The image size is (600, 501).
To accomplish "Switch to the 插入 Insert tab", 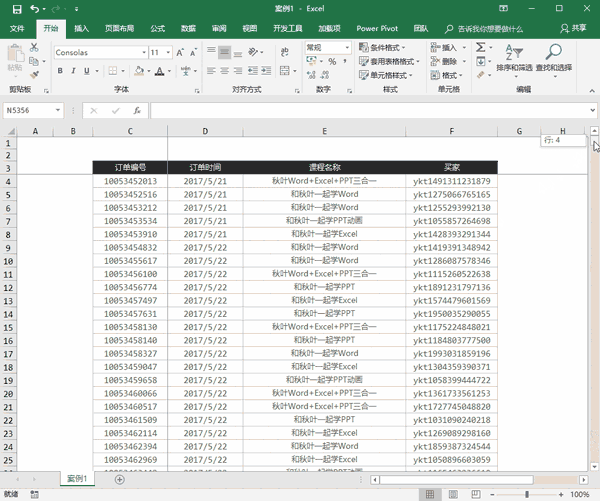I will [x=81, y=29].
